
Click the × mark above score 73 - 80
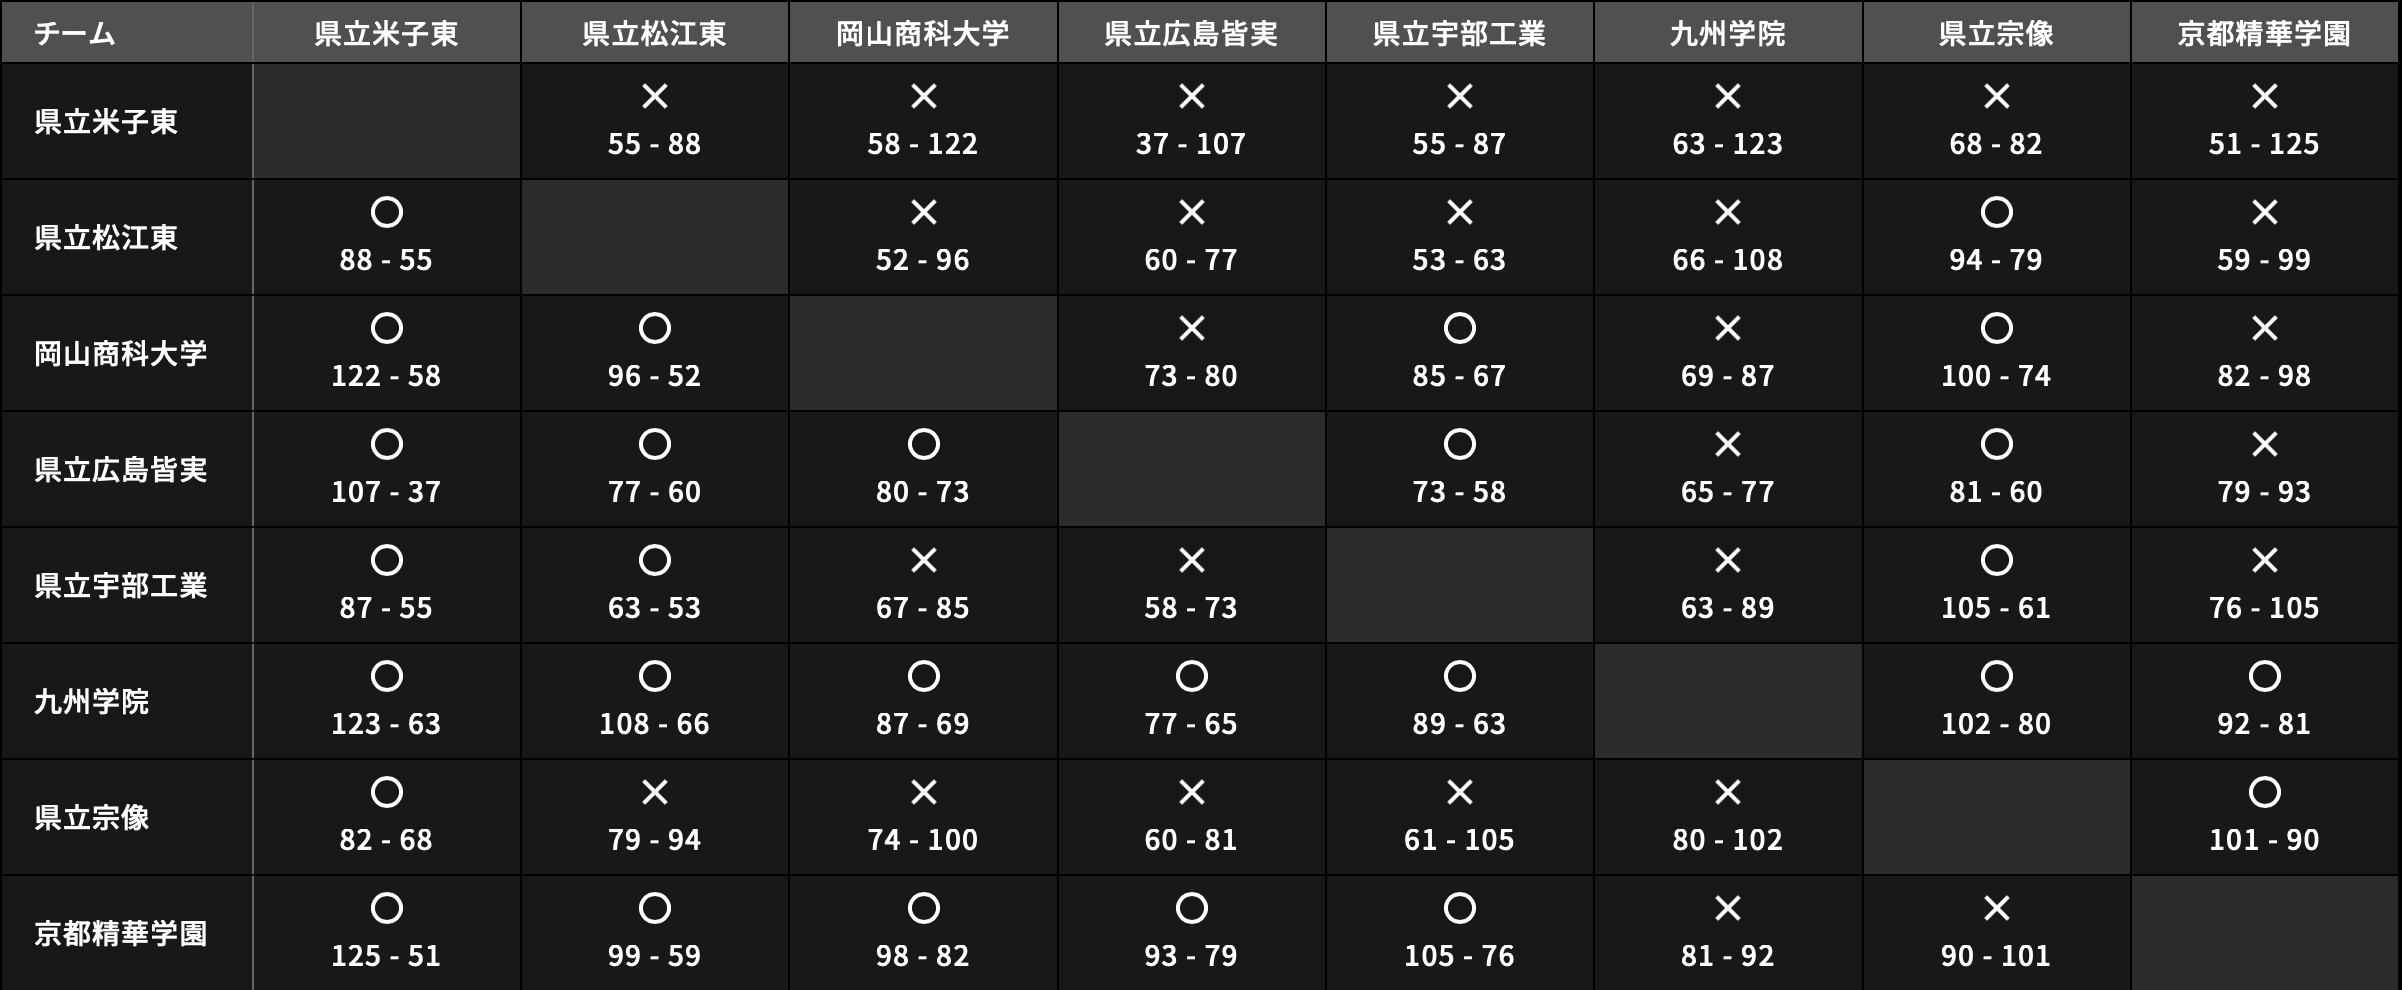tap(1191, 329)
